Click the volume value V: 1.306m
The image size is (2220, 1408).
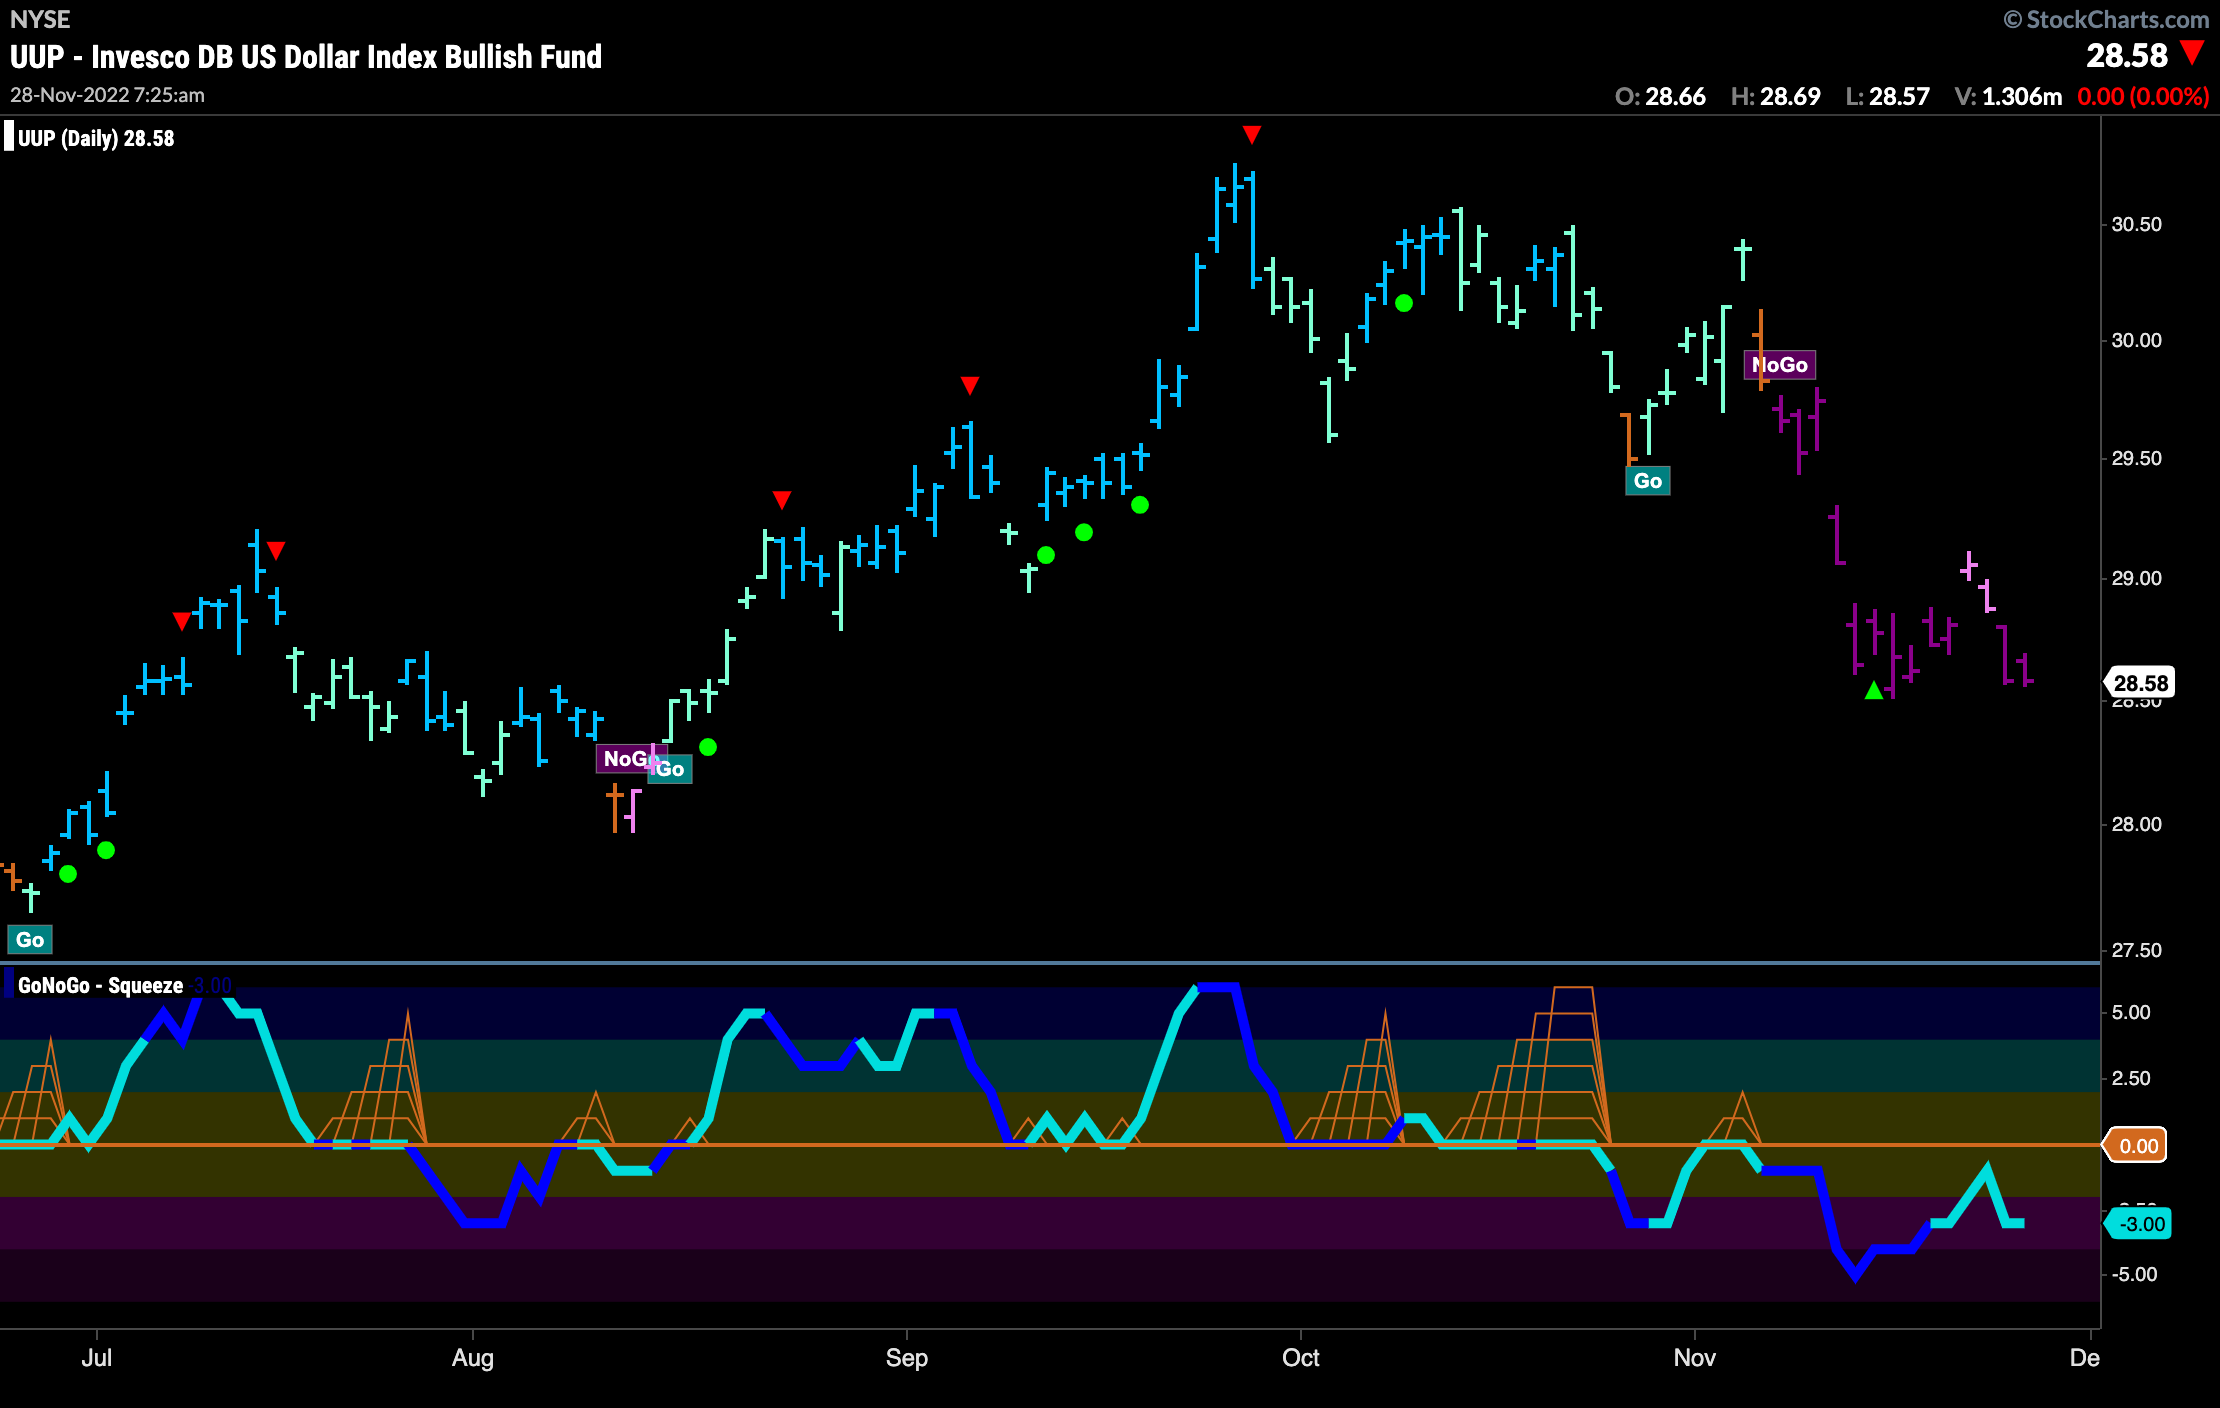pyautogui.click(x=2008, y=96)
